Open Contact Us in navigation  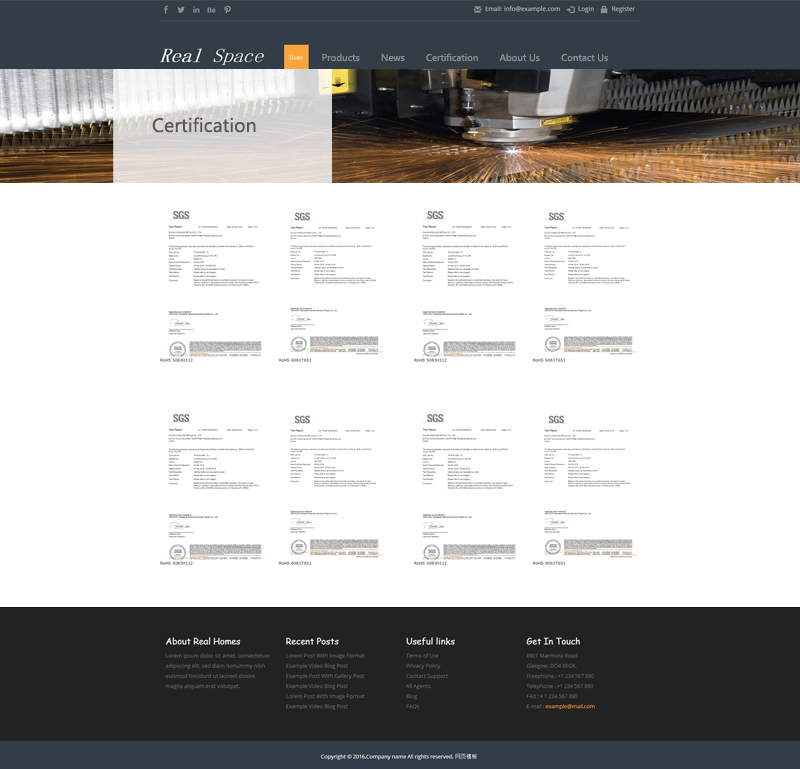[x=584, y=58]
